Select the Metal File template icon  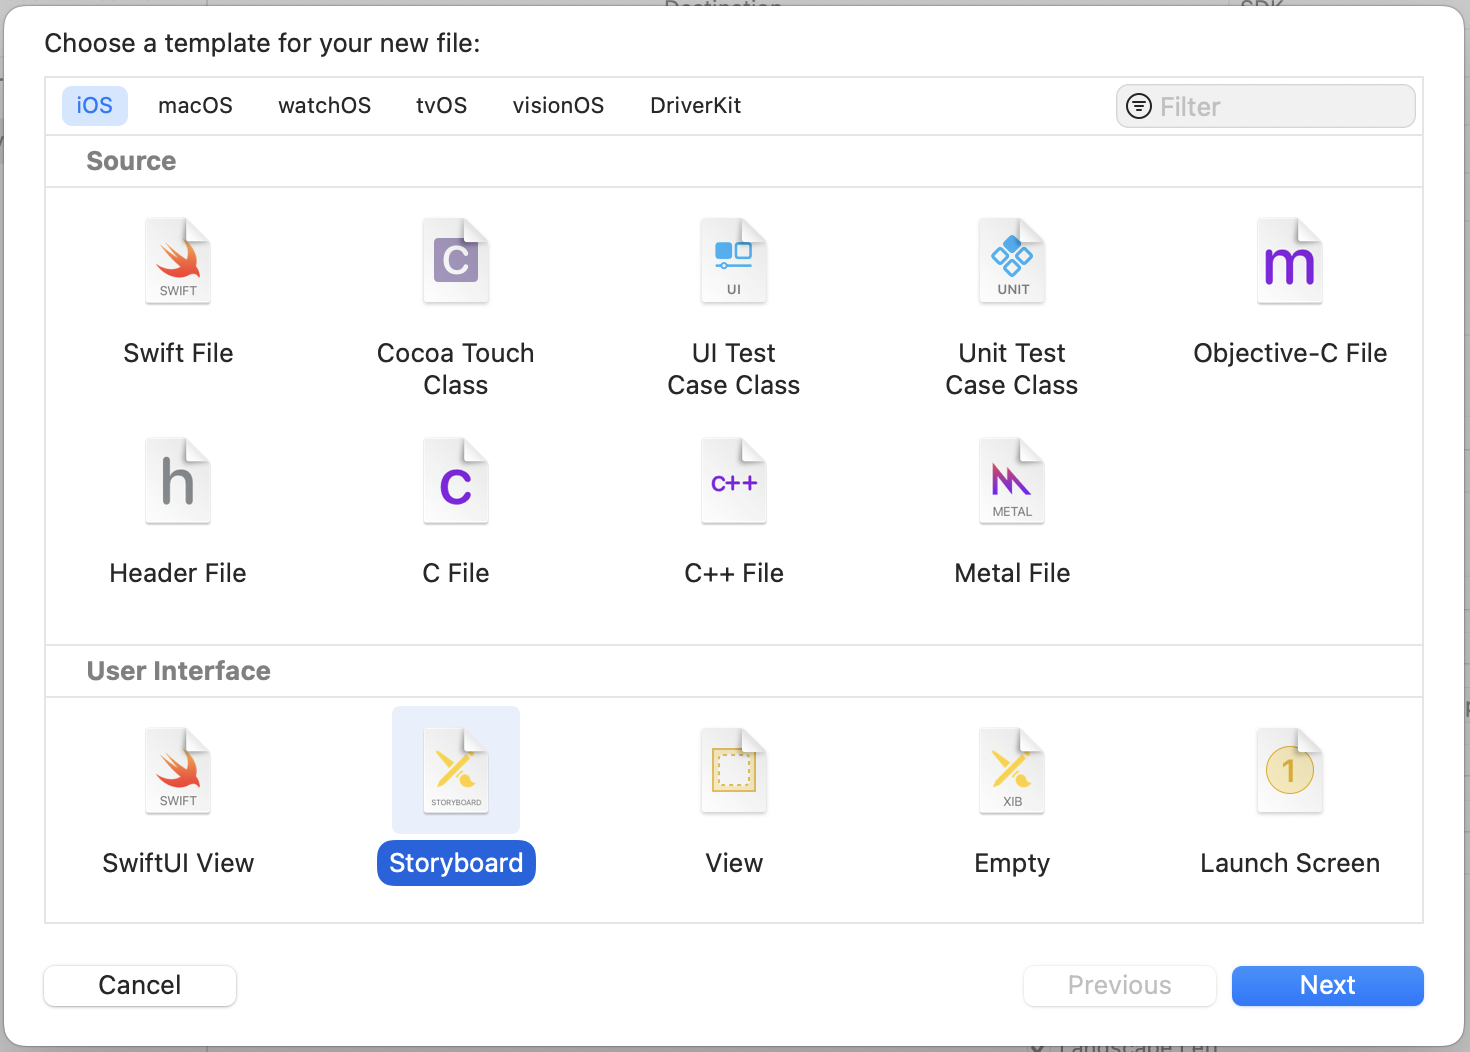1011,482
